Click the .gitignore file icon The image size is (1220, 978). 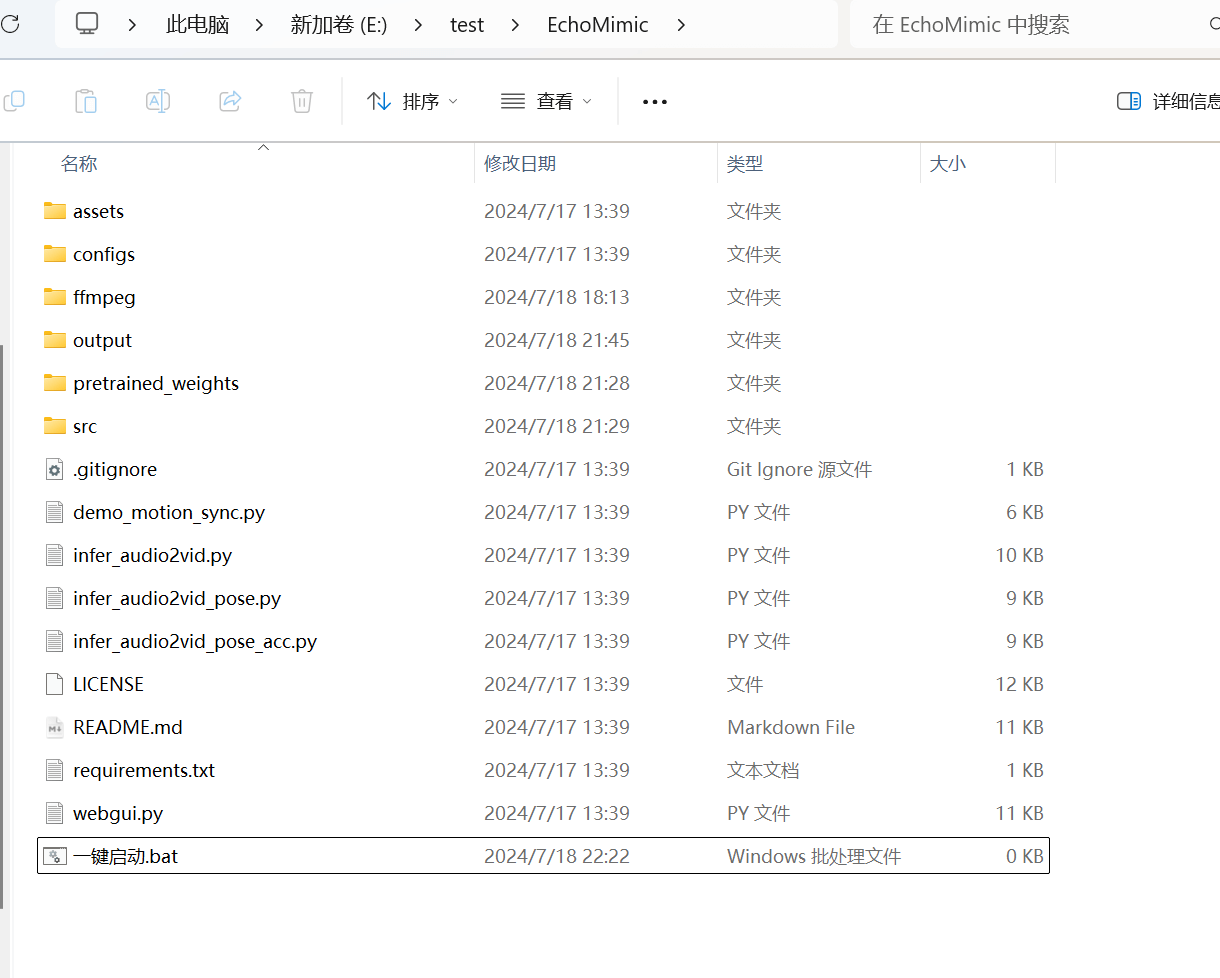click(x=55, y=469)
